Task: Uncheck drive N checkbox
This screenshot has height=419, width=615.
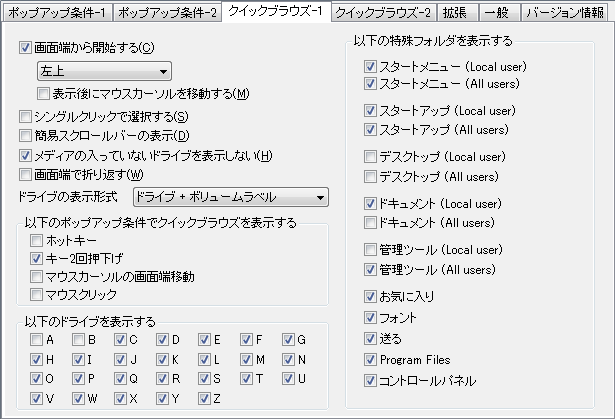Action: click(288, 359)
